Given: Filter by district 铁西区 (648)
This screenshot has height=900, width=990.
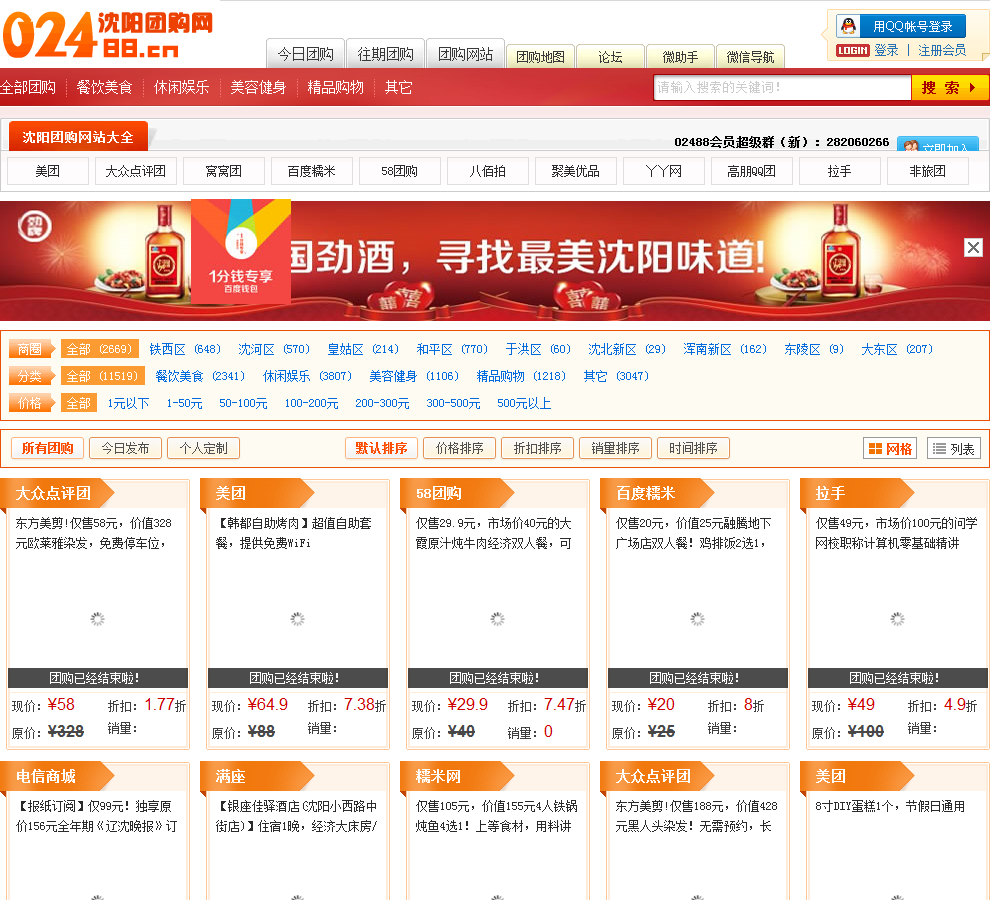Looking at the screenshot, I should (x=185, y=349).
